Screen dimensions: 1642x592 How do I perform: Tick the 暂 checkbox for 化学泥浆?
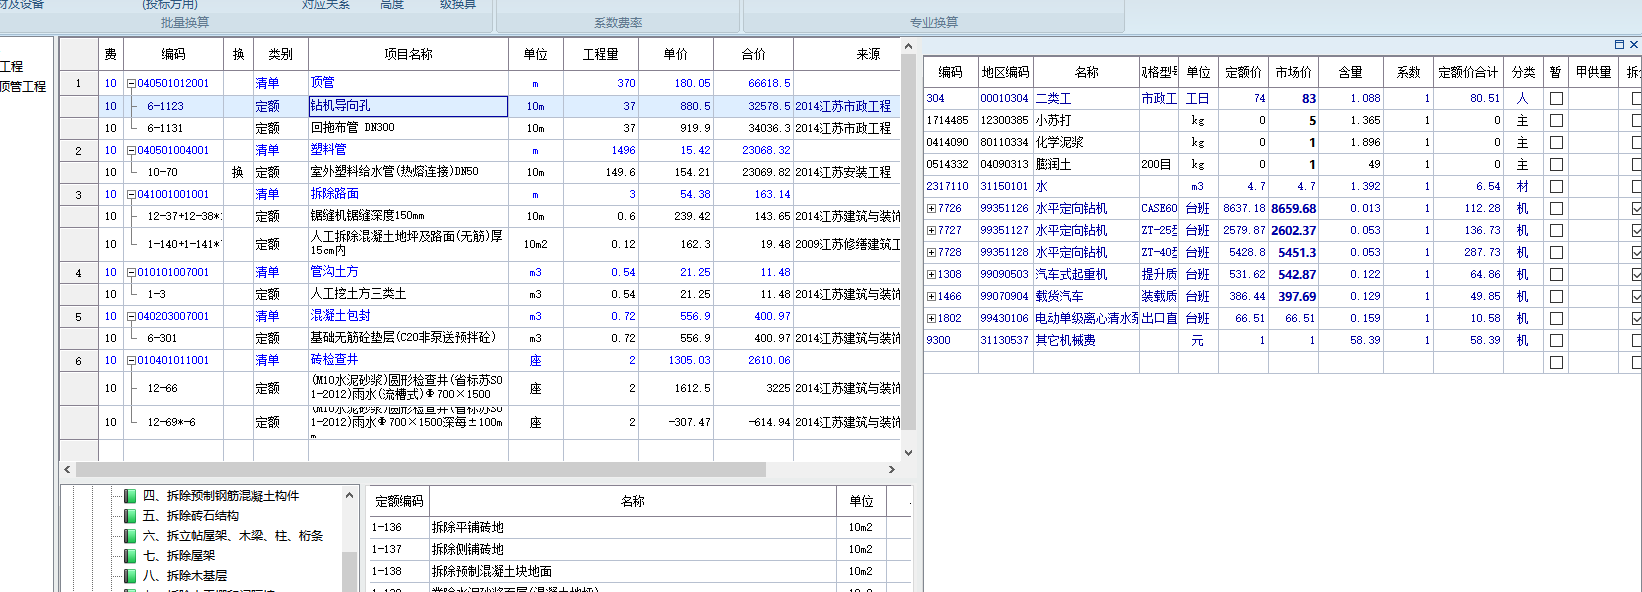point(1556,143)
